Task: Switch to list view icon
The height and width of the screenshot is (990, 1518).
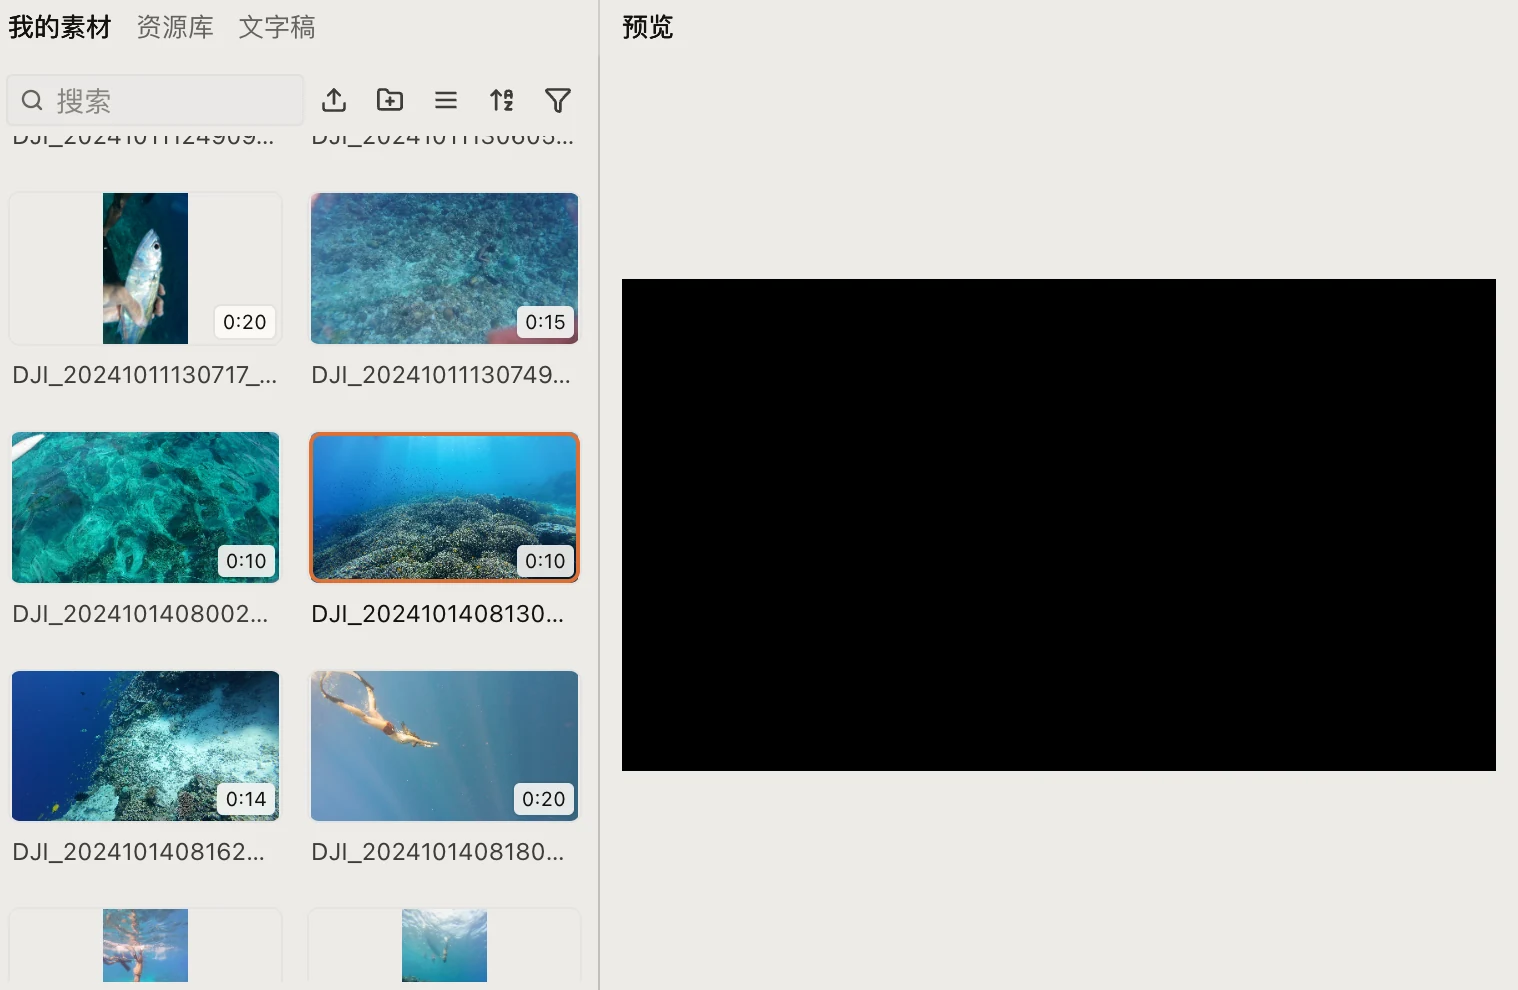Action: tap(446, 100)
